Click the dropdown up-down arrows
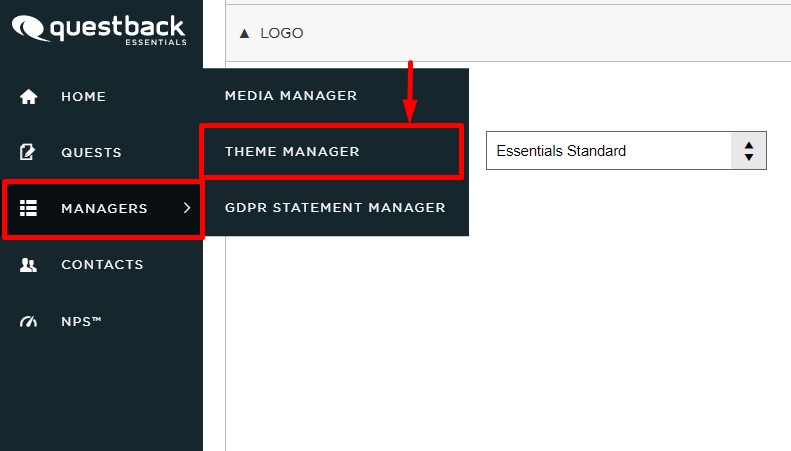 tap(749, 151)
